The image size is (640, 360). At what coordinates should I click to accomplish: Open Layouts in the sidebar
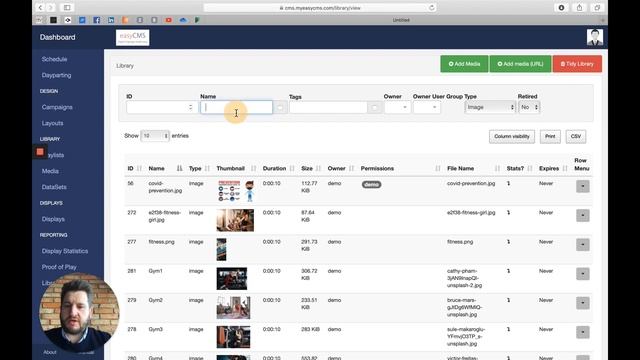pyautogui.click(x=53, y=123)
